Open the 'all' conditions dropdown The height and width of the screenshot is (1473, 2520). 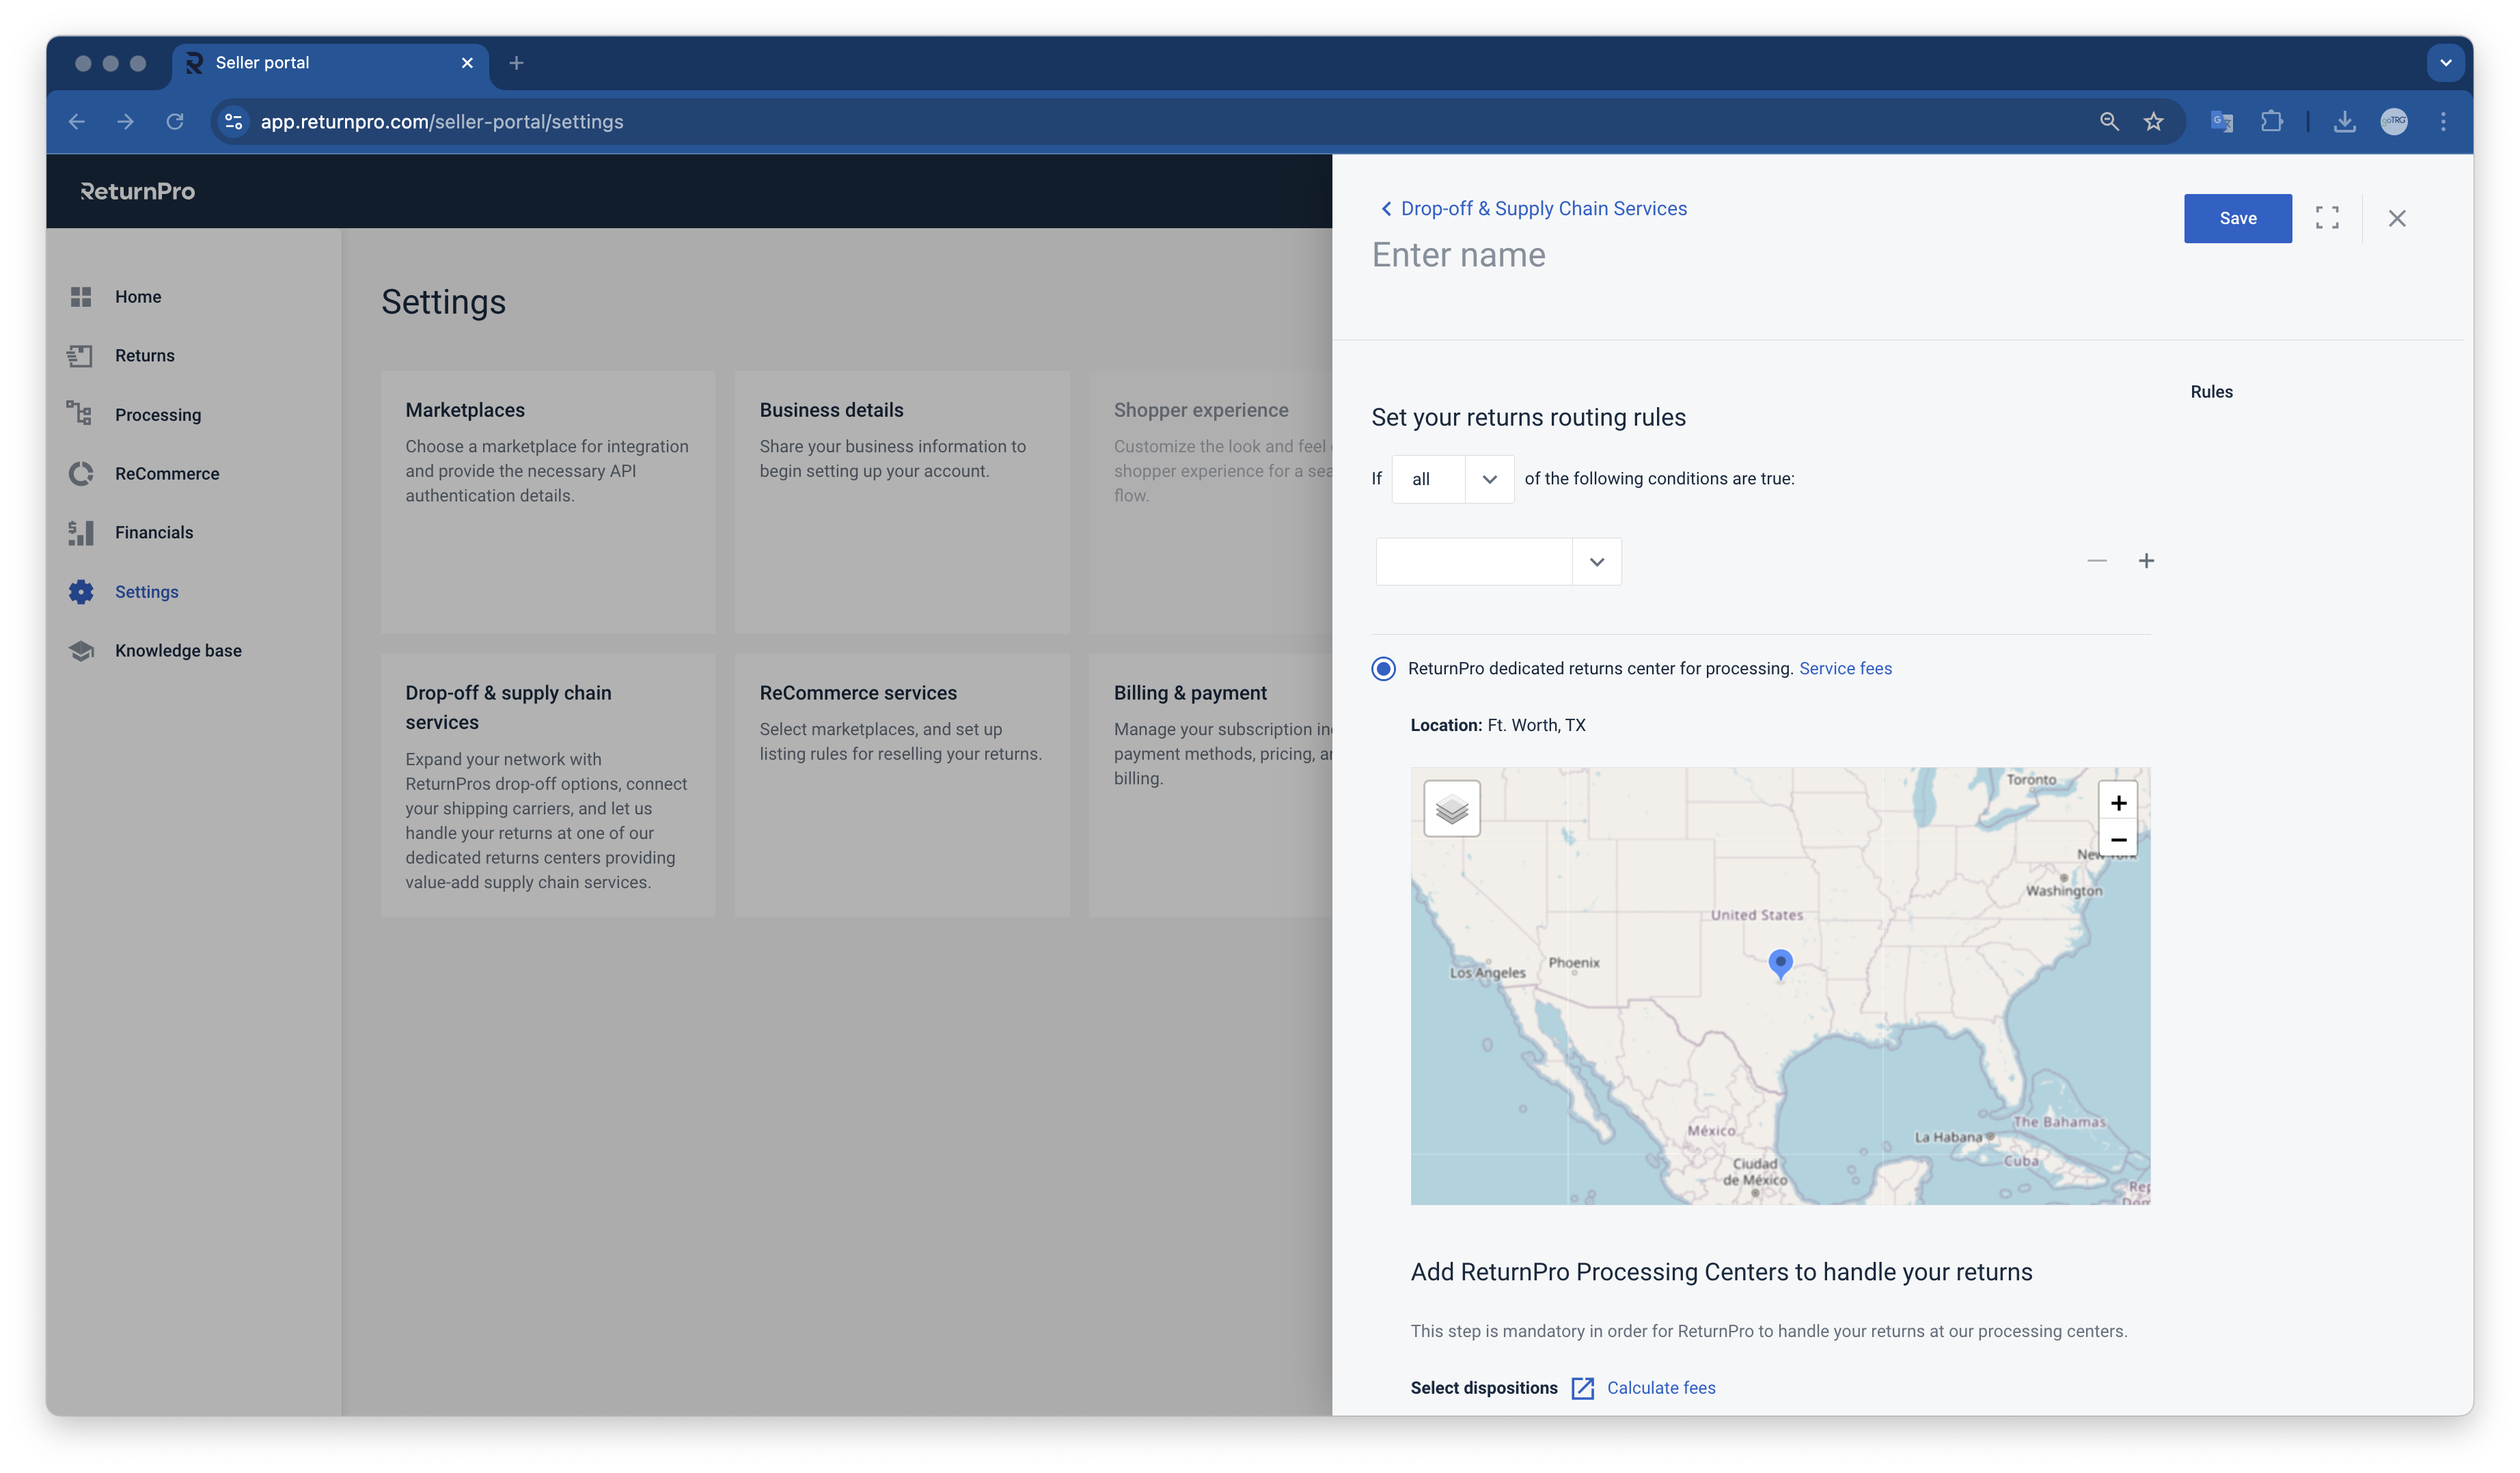click(1452, 479)
